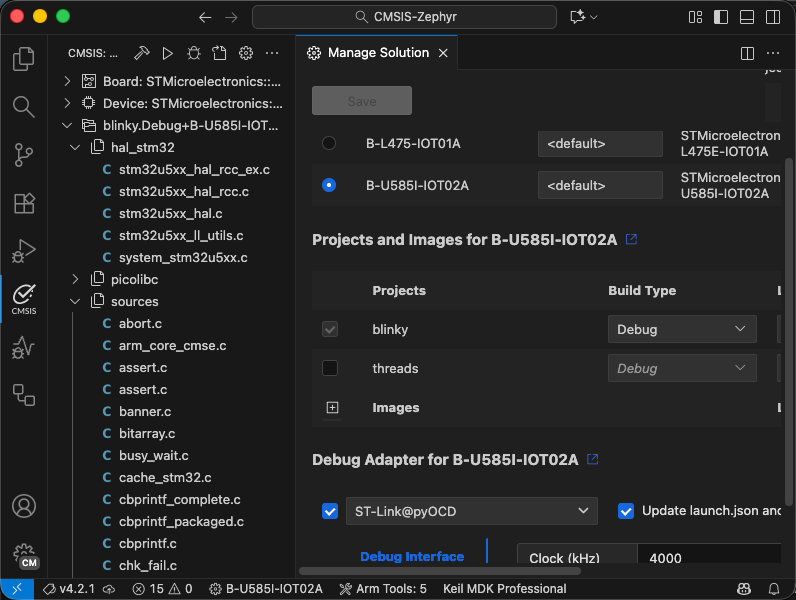This screenshot has height=600, width=796.
Task: Expand the Board: STMicroelectronics node
Action: click(x=67, y=81)
